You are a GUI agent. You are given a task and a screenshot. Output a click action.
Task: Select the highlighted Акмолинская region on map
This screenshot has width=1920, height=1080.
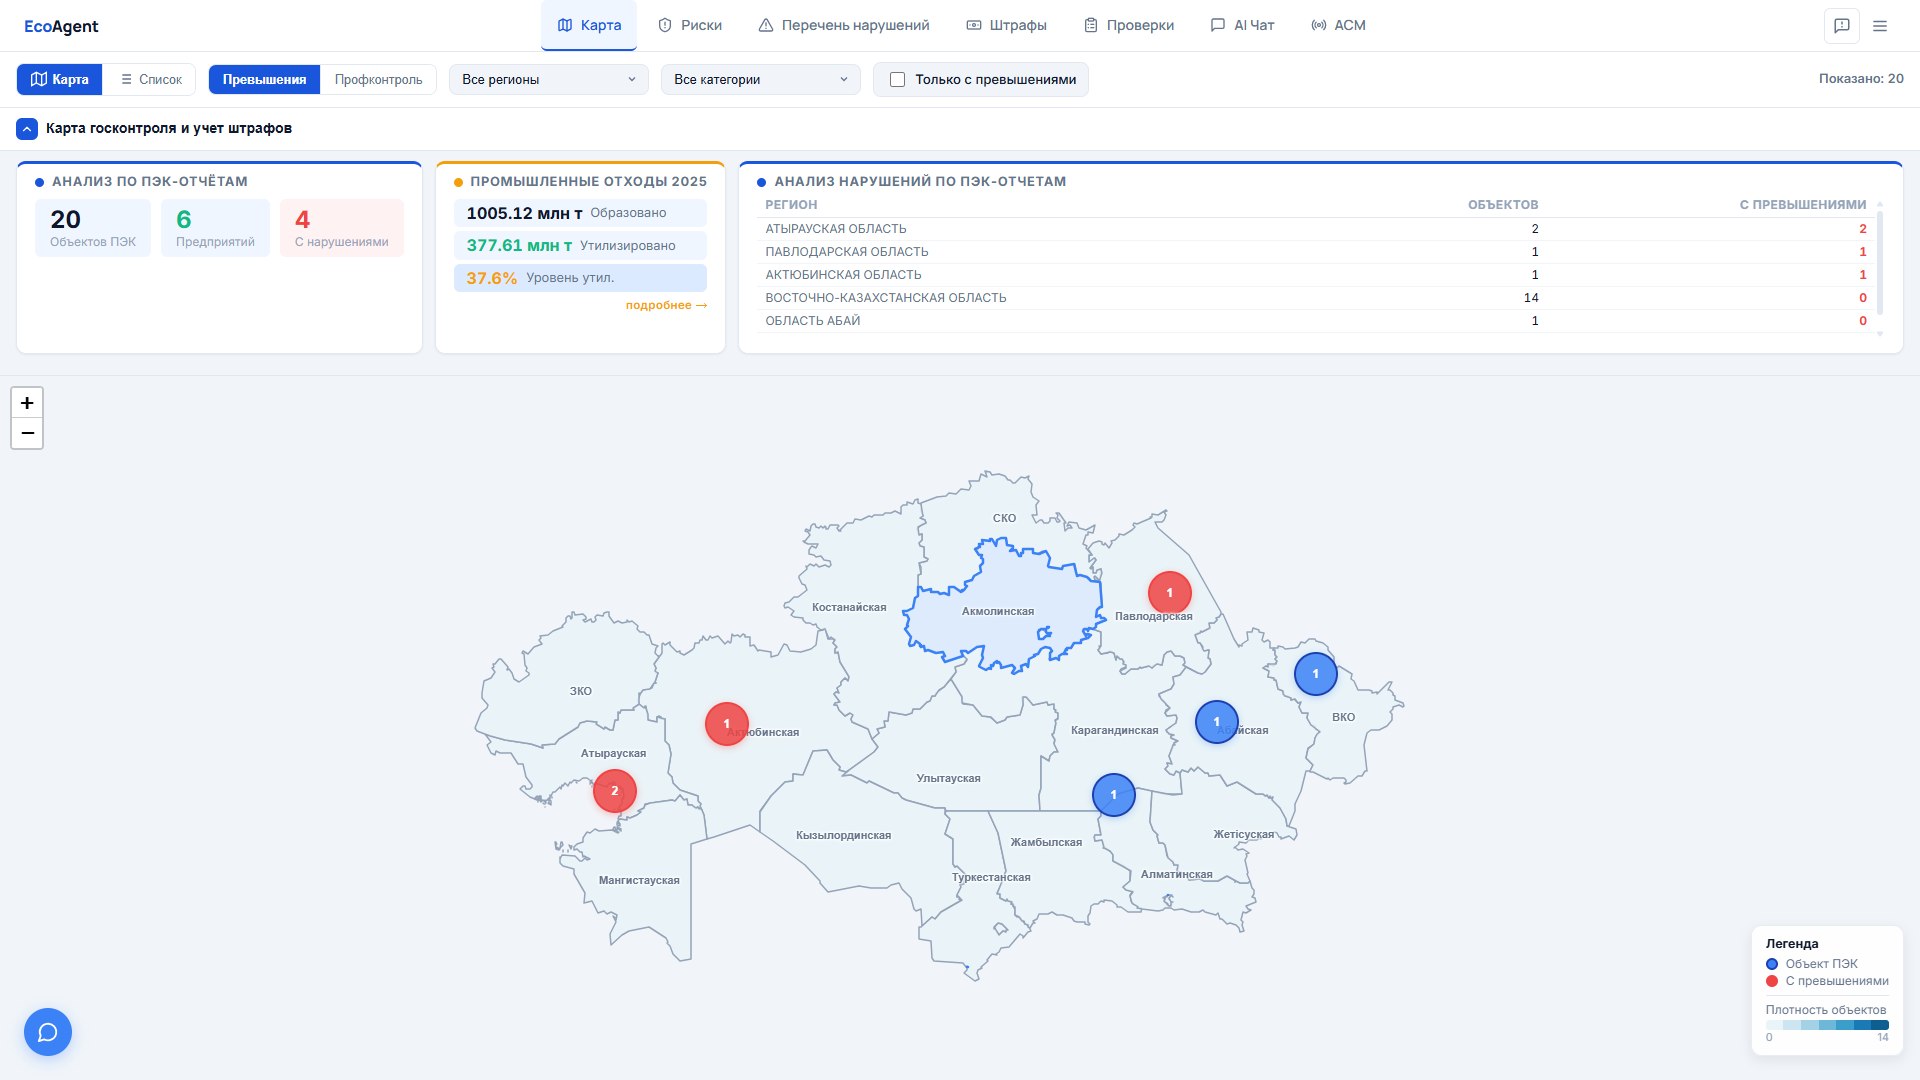point(998,611)
